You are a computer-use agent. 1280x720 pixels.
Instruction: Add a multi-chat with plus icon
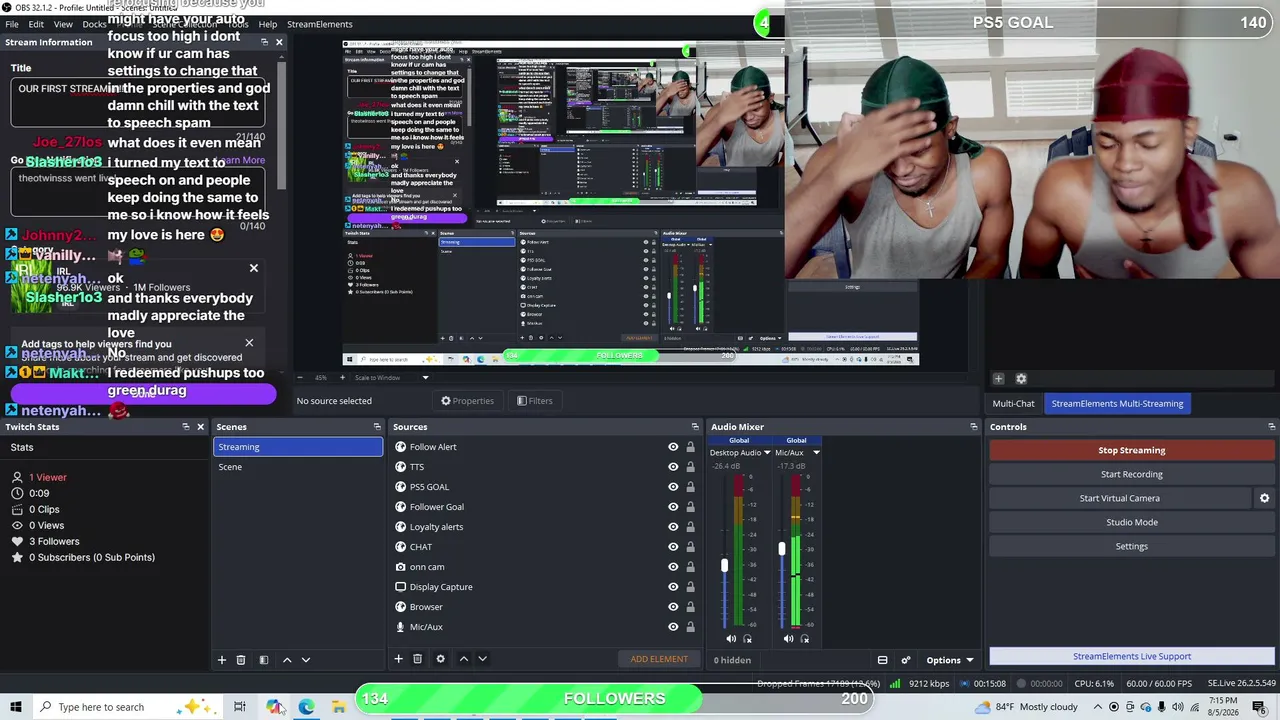(998, 379)
